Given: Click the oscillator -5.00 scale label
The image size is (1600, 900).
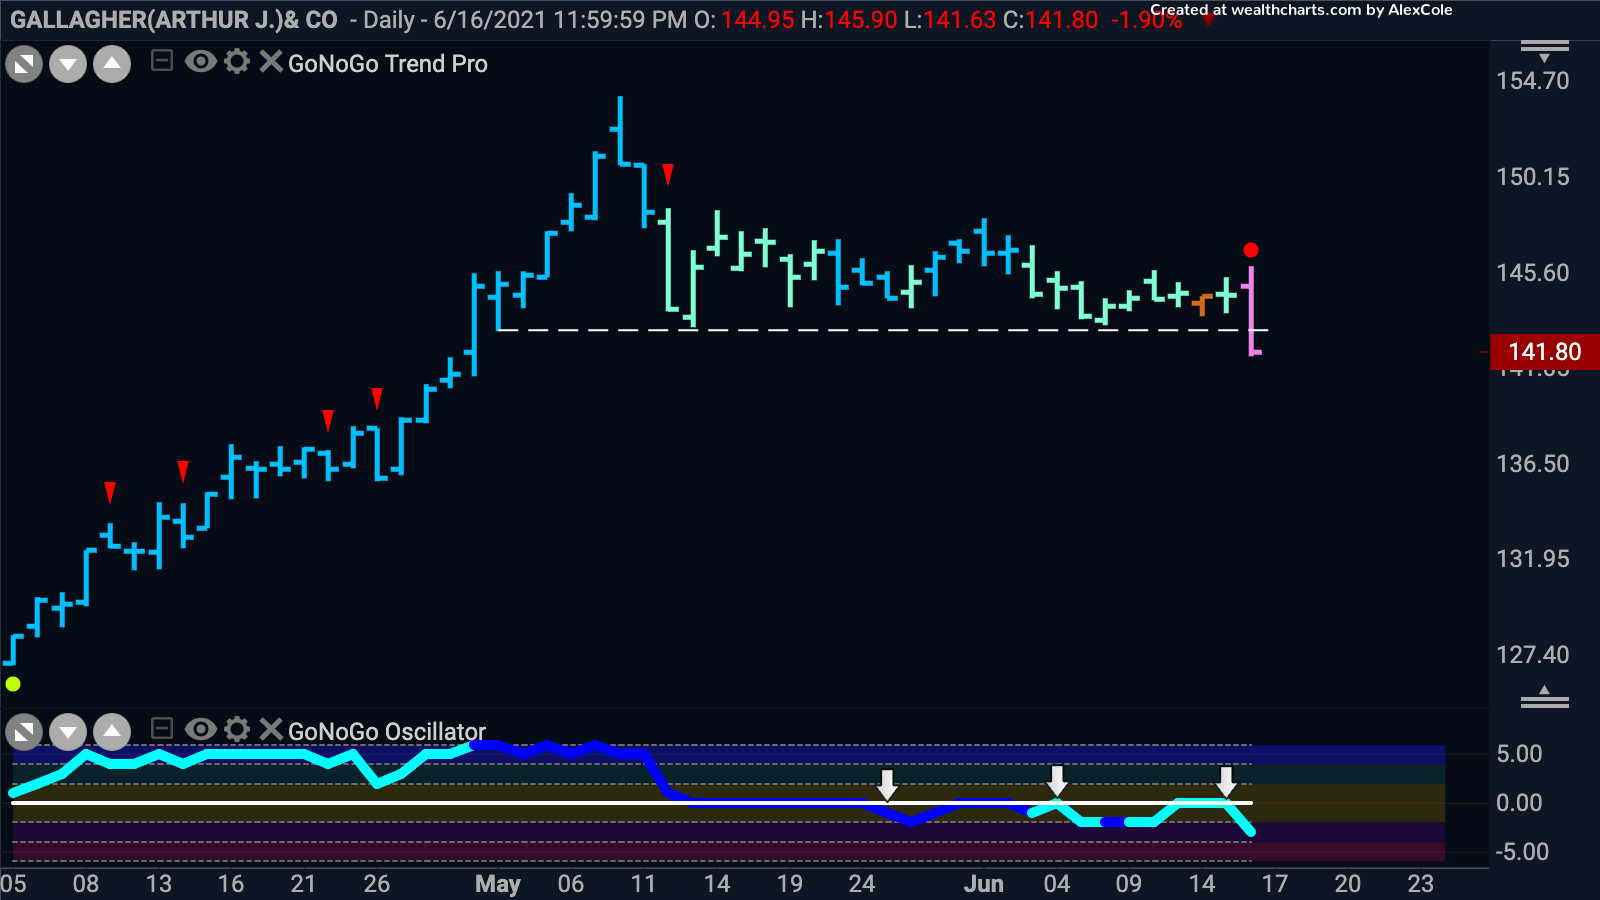Looking at the screenshot, I should click(1521, 852).
